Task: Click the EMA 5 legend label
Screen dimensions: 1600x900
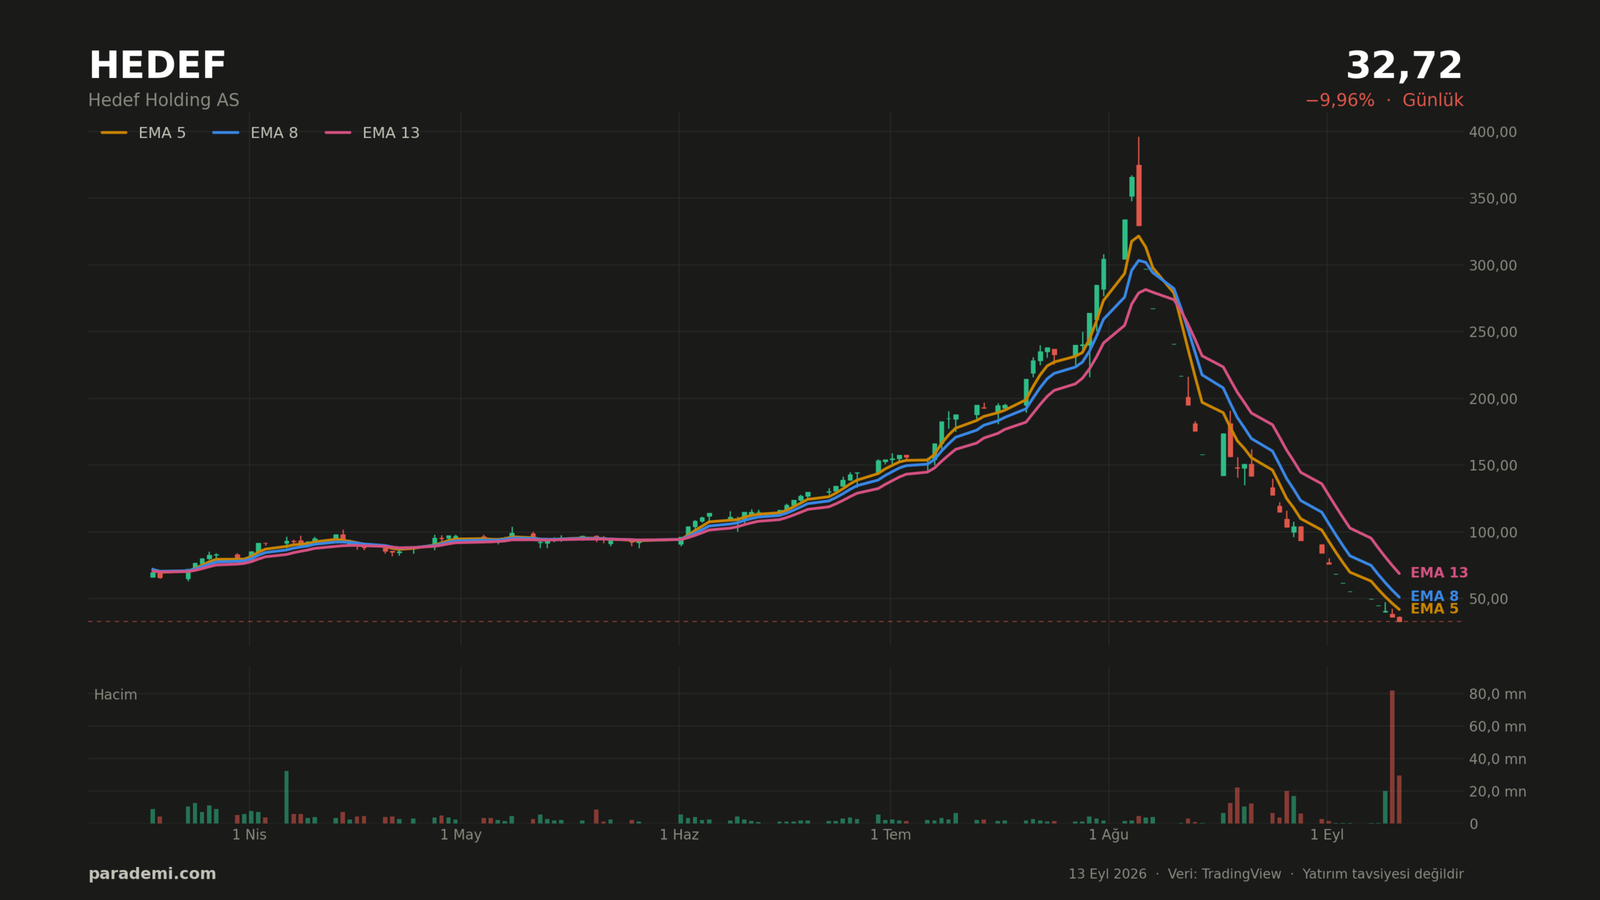Action: tap(162, 133)
